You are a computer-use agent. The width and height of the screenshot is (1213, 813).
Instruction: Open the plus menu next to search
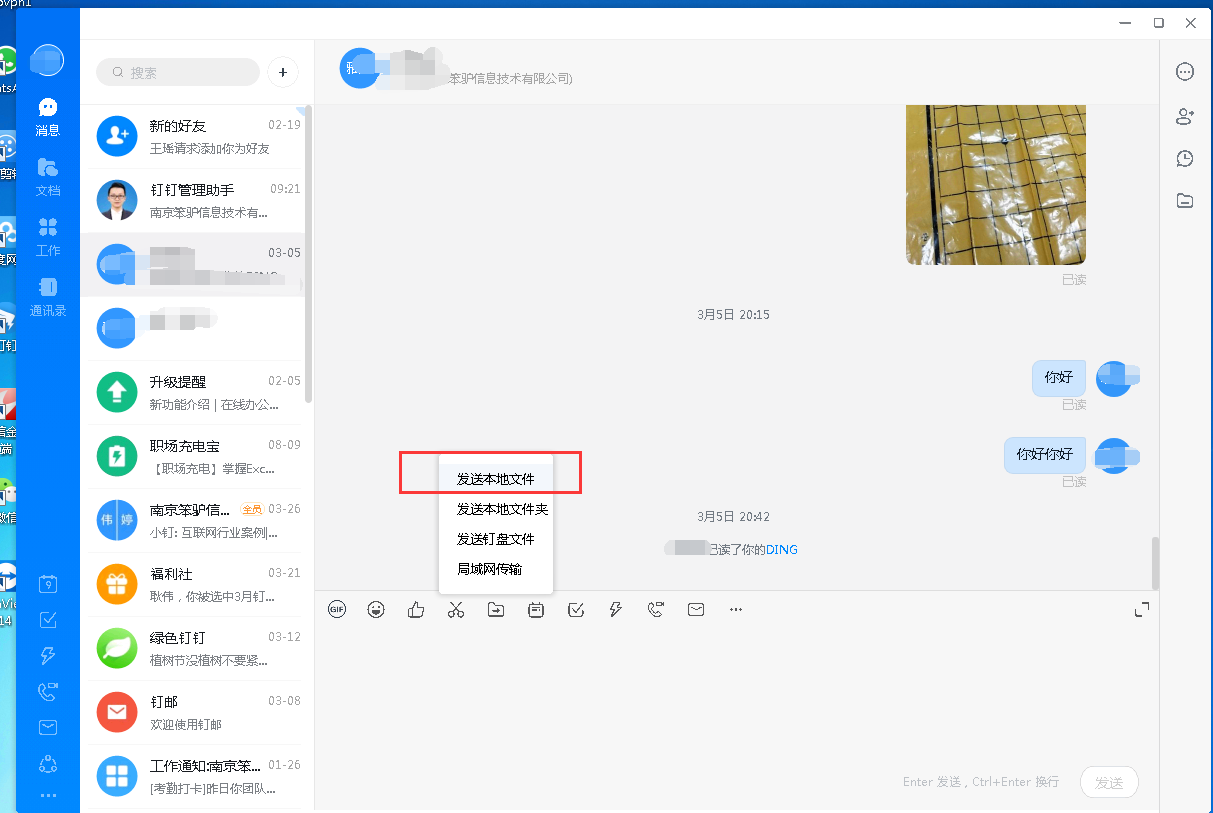coord(283,72)
